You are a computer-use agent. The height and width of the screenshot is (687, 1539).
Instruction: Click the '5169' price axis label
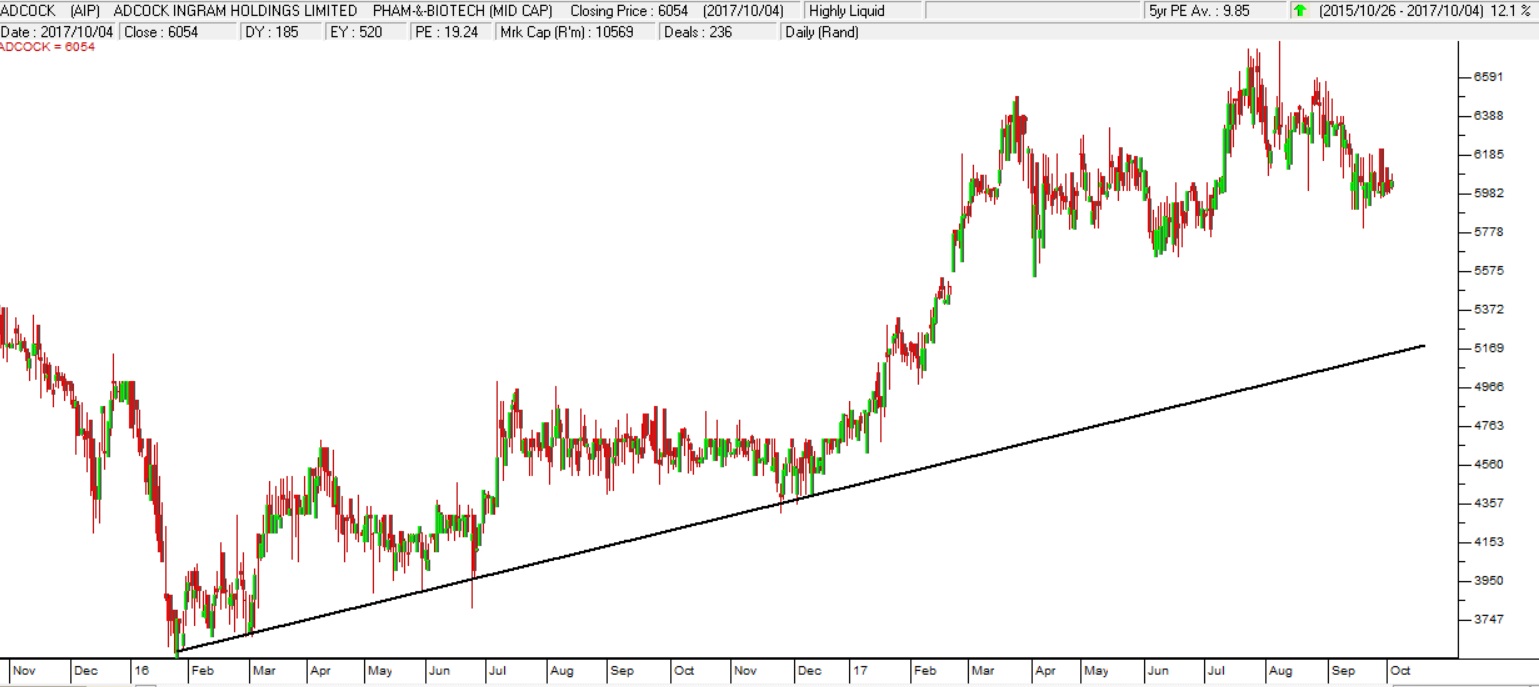point(1488,348)
